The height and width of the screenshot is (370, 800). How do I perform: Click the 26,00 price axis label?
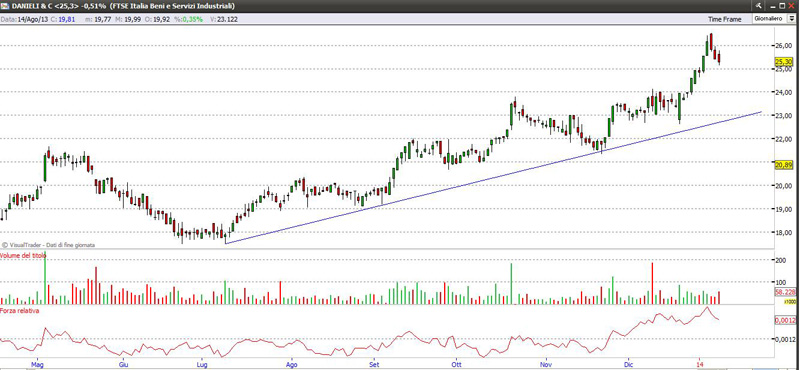[783, 45]
